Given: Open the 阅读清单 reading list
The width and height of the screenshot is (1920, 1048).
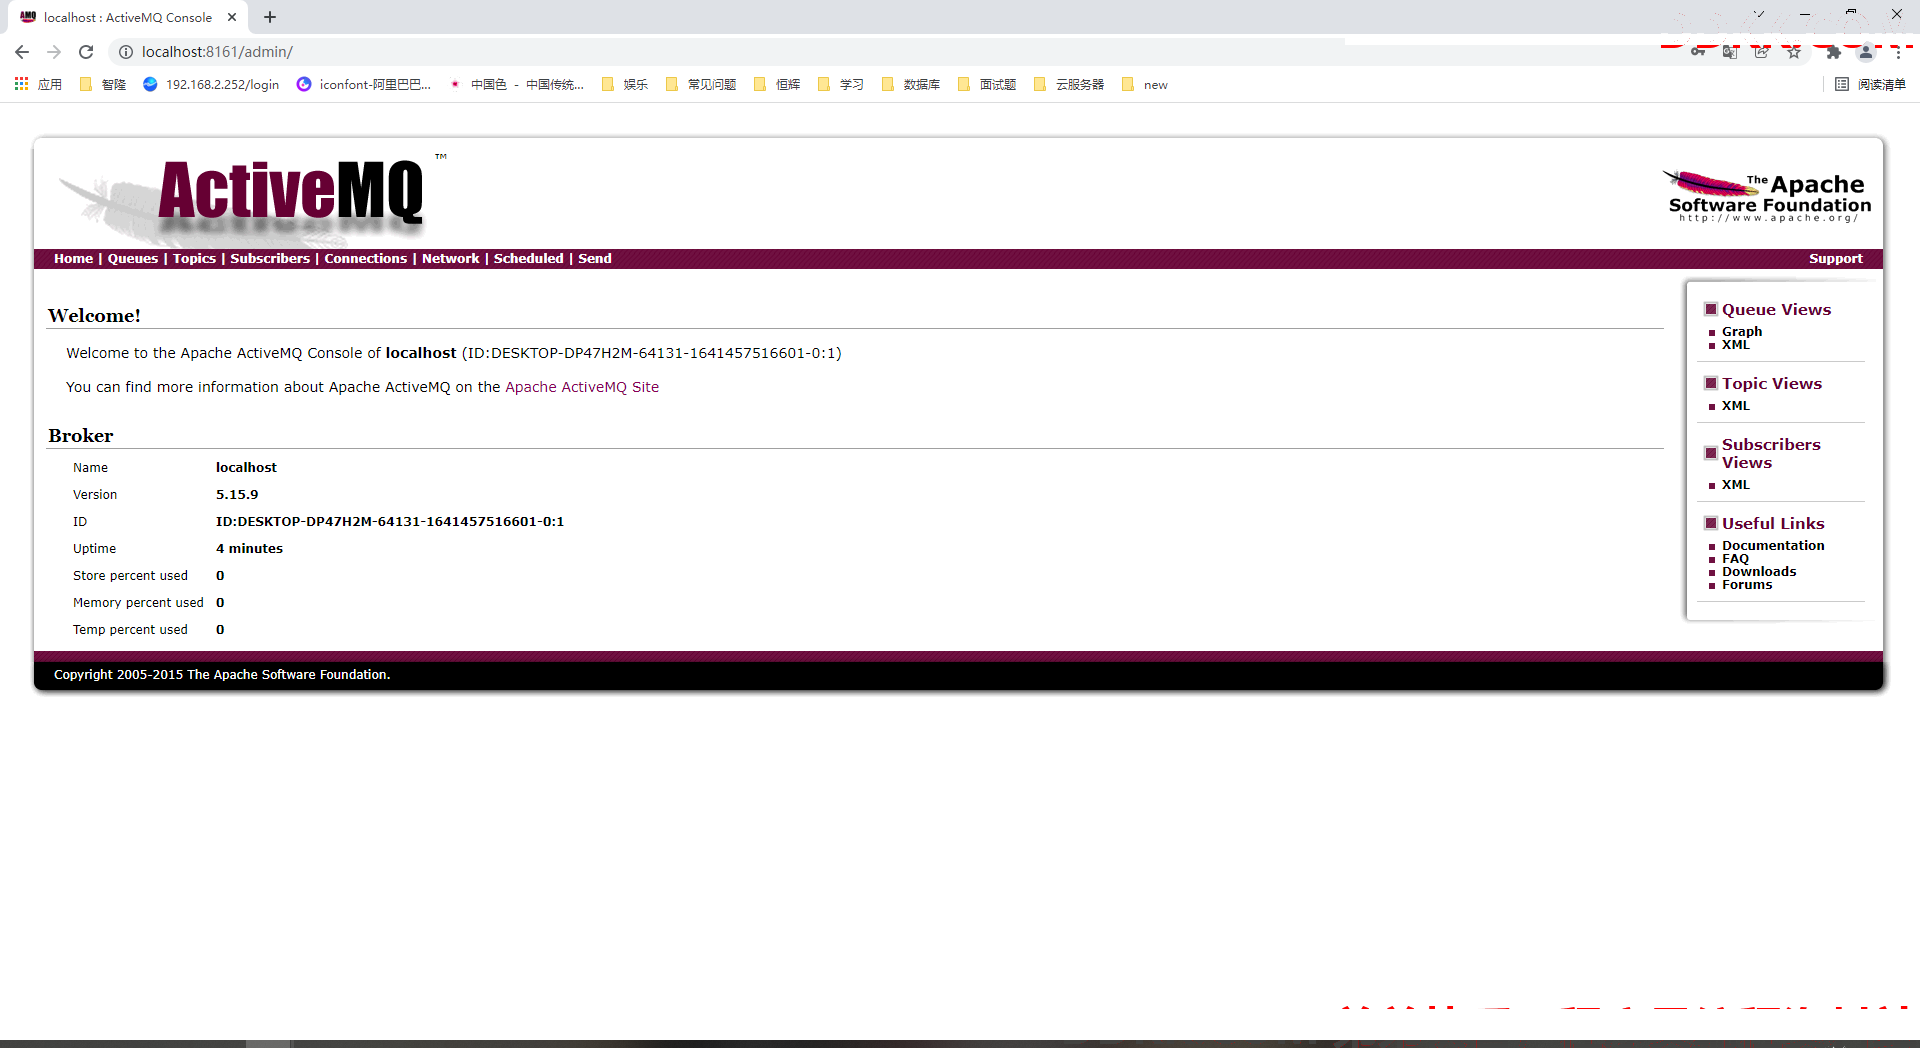Looking at the screenshot, I should [x=1871, y=84].
